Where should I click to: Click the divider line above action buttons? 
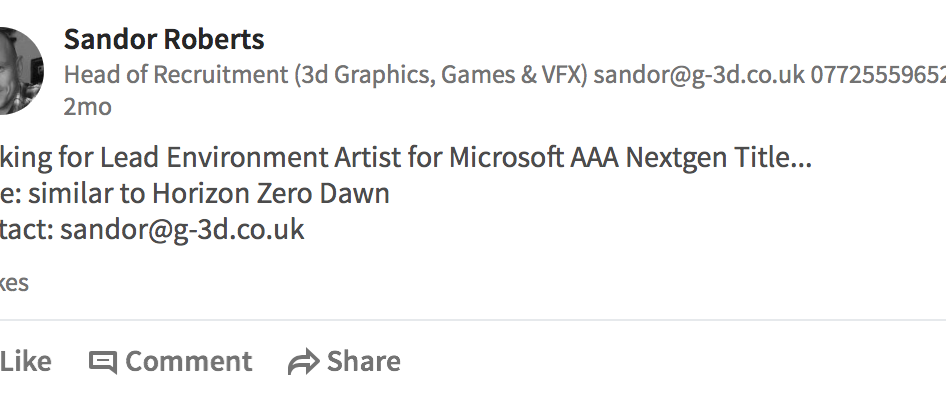[x=473, y=320]
